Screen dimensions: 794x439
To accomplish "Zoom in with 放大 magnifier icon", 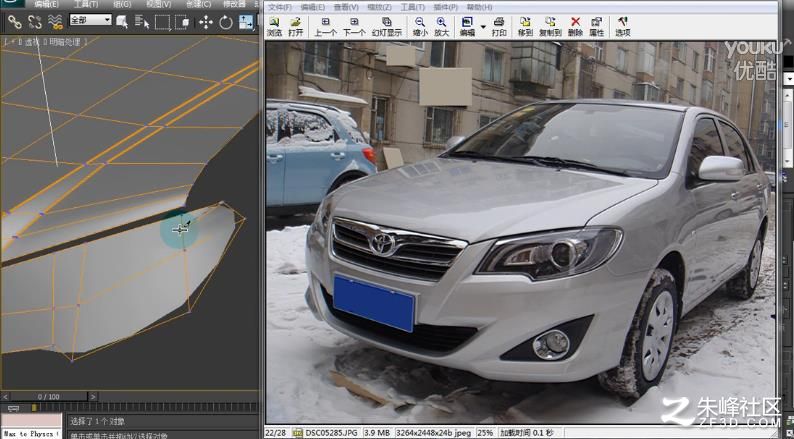I will coord(442,27).
